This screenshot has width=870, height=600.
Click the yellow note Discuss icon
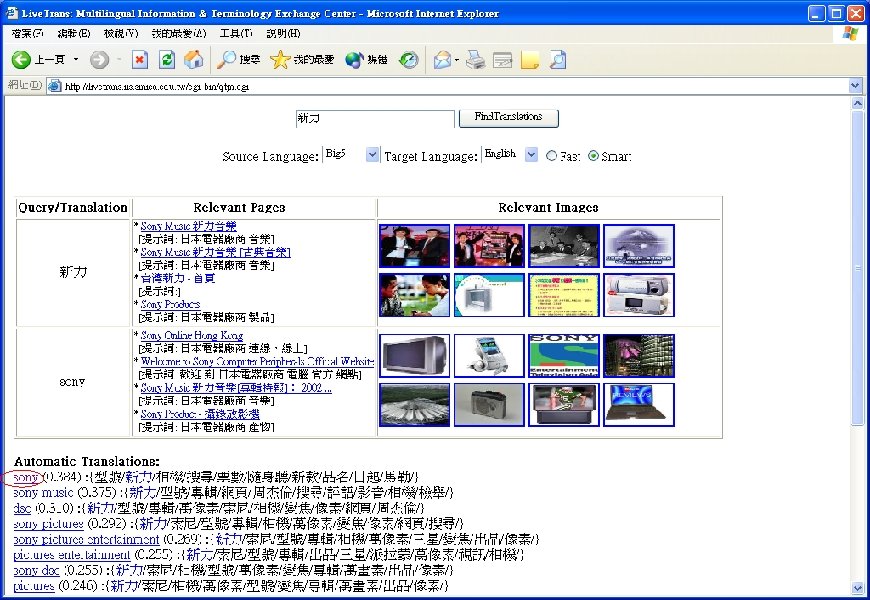point(530,59)
